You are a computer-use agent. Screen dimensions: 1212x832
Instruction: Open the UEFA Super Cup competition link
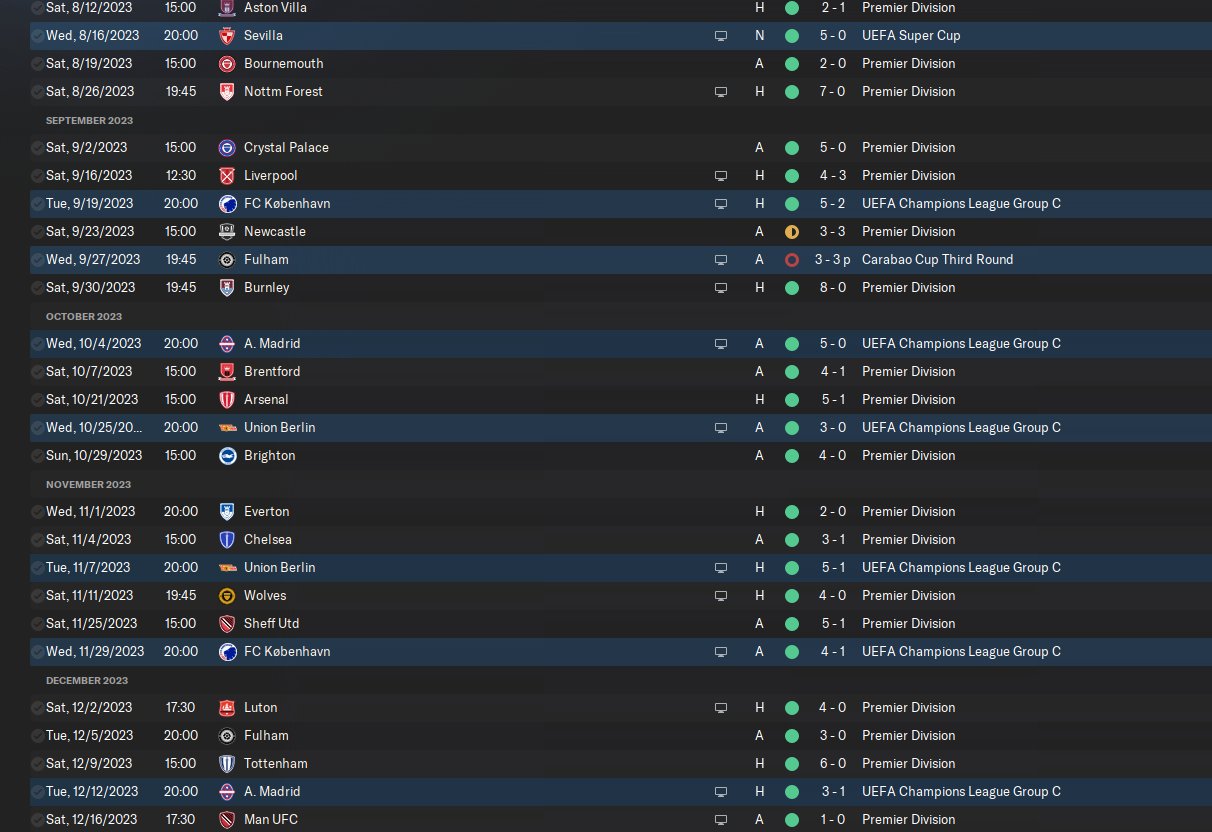click(911, 35)
